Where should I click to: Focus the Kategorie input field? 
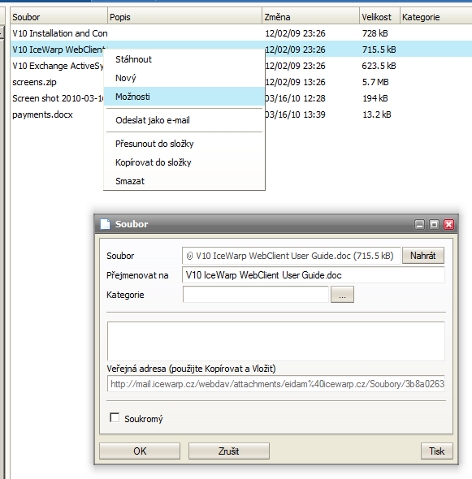coord(256,295)
